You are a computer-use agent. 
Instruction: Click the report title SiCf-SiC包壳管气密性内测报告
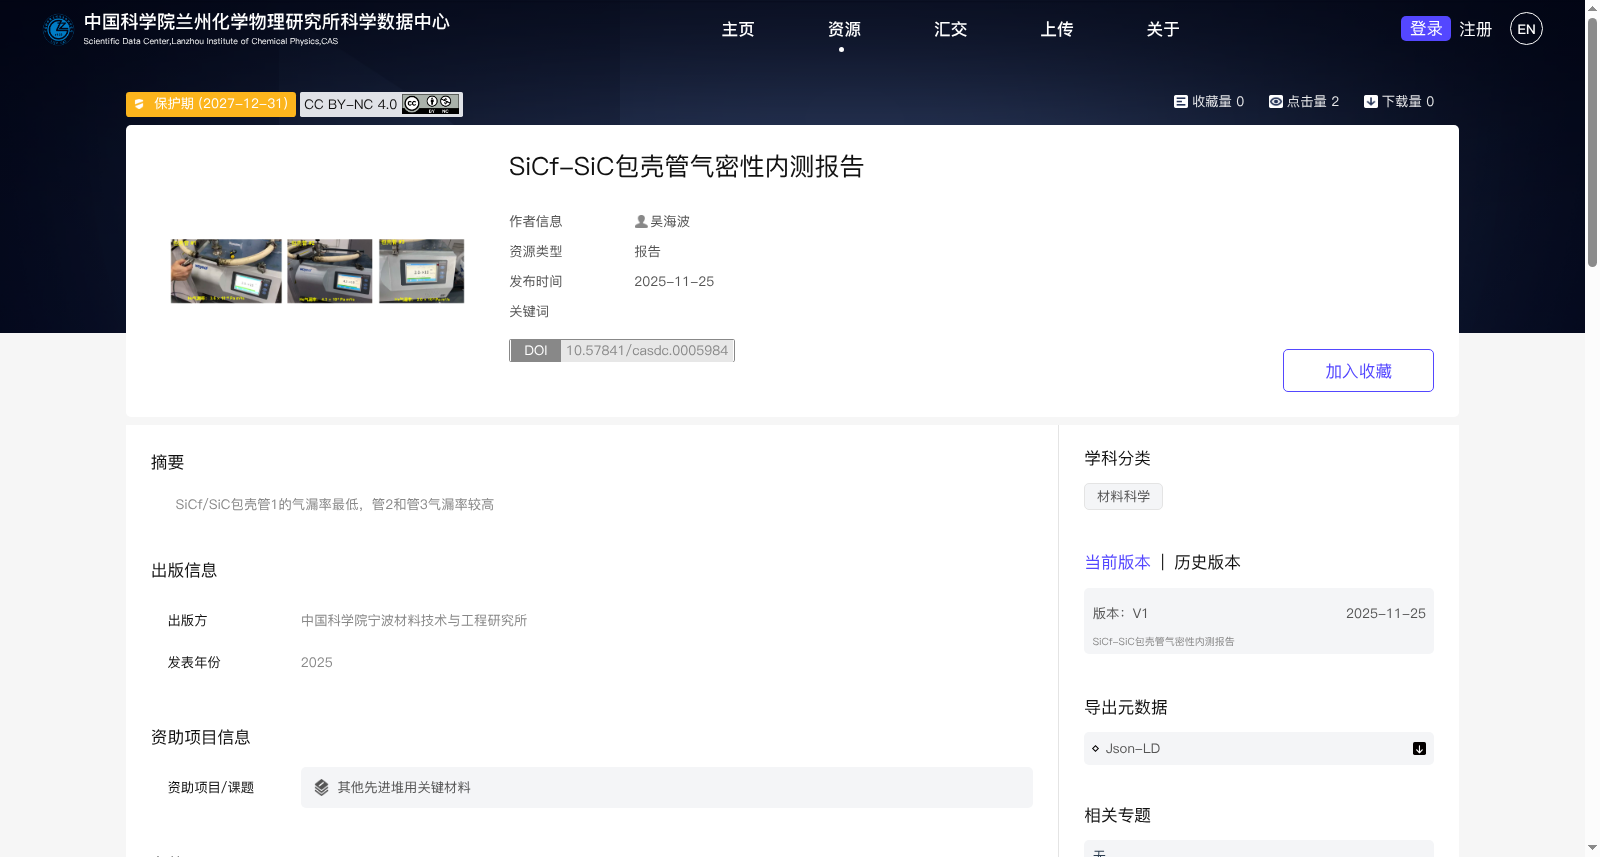[686, 166]
